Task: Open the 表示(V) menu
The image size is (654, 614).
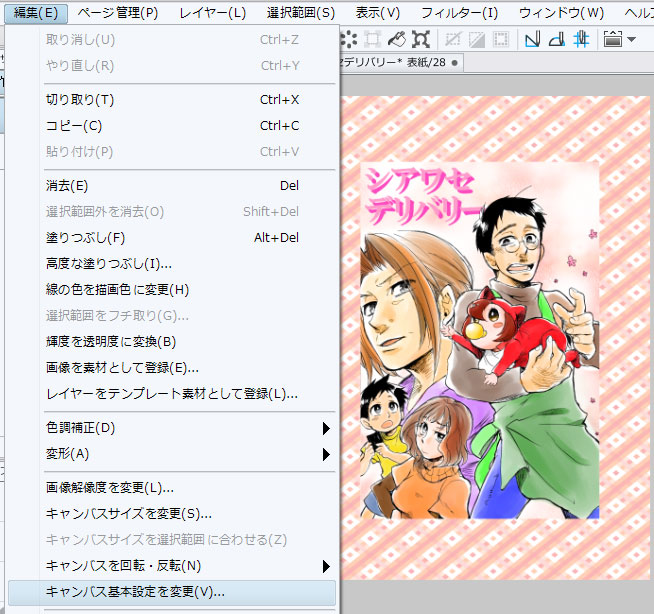Action: coord(377,13)
